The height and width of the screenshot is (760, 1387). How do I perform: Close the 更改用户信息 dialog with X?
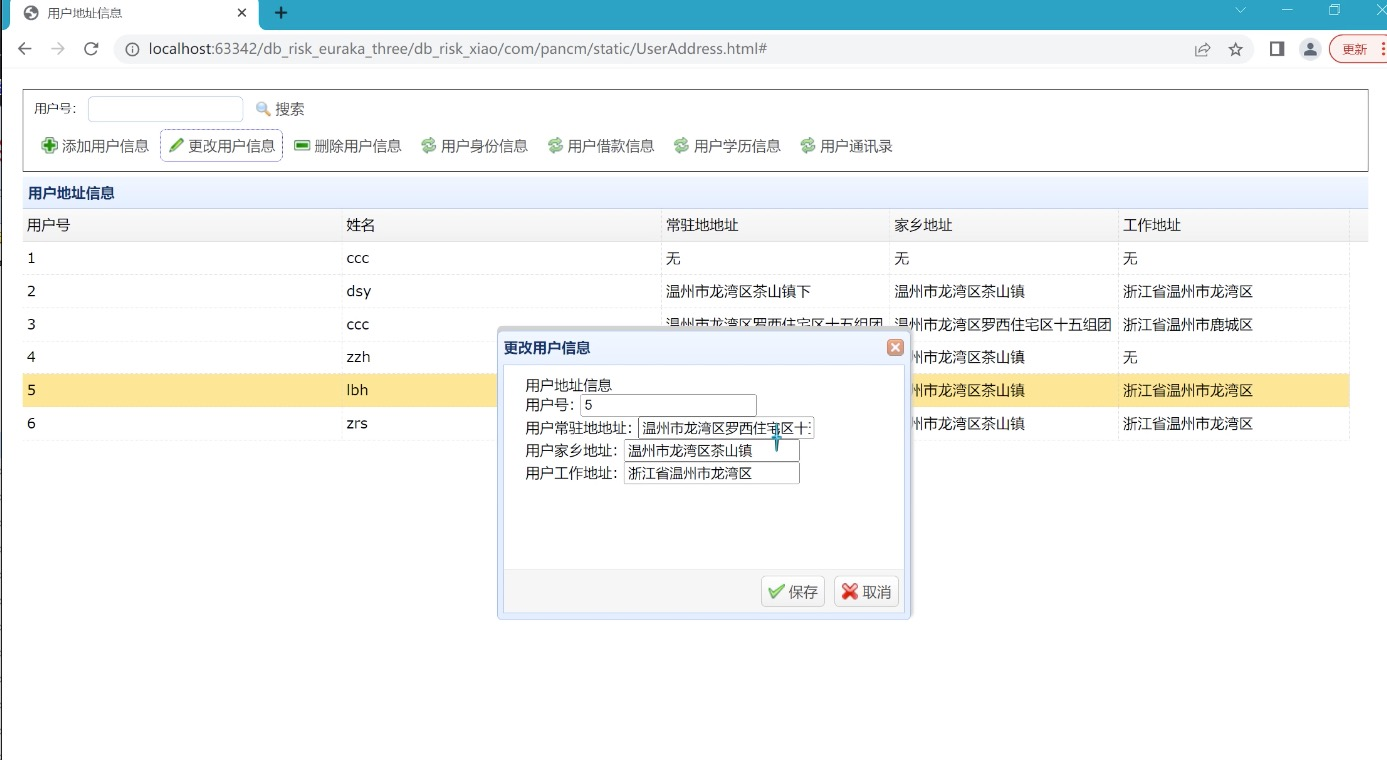[x=895, y=347]
